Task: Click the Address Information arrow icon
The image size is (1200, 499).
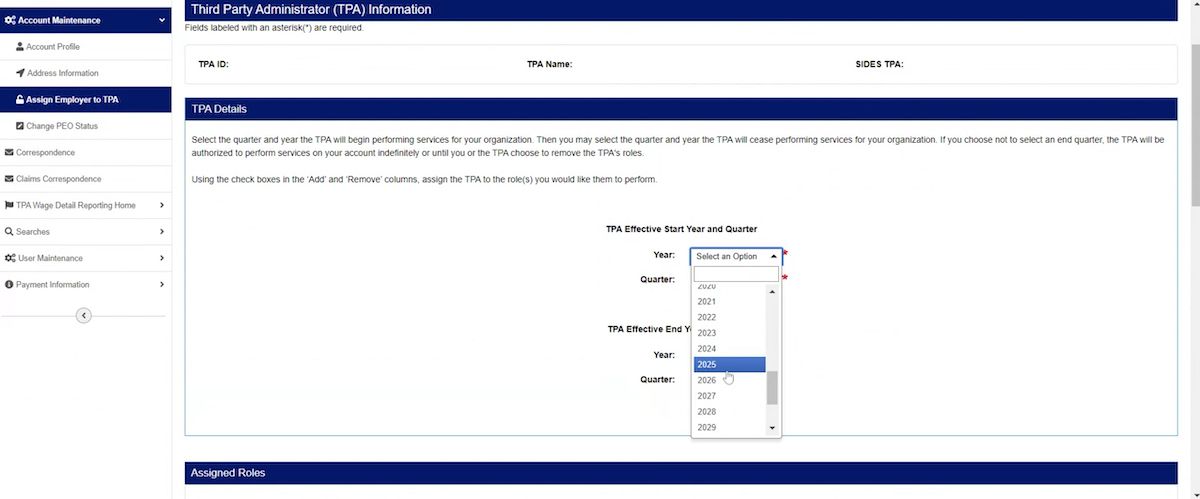Action: (20, 73)
